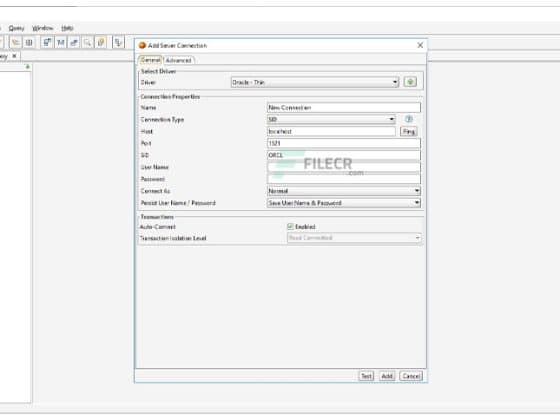Click the blue link-shaped toolbar icon

point(74,42)
